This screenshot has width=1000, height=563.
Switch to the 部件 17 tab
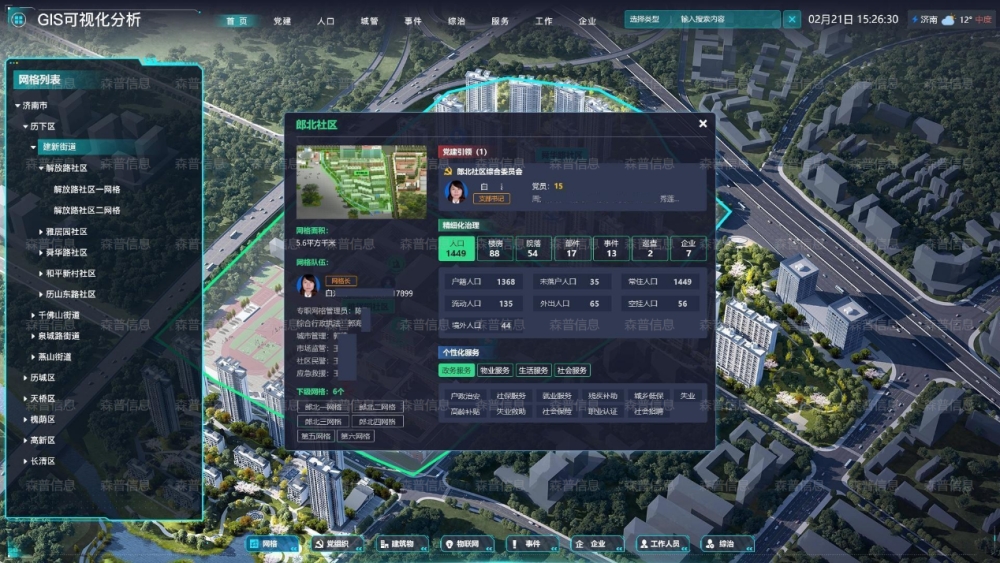click(x=572, y=248)
